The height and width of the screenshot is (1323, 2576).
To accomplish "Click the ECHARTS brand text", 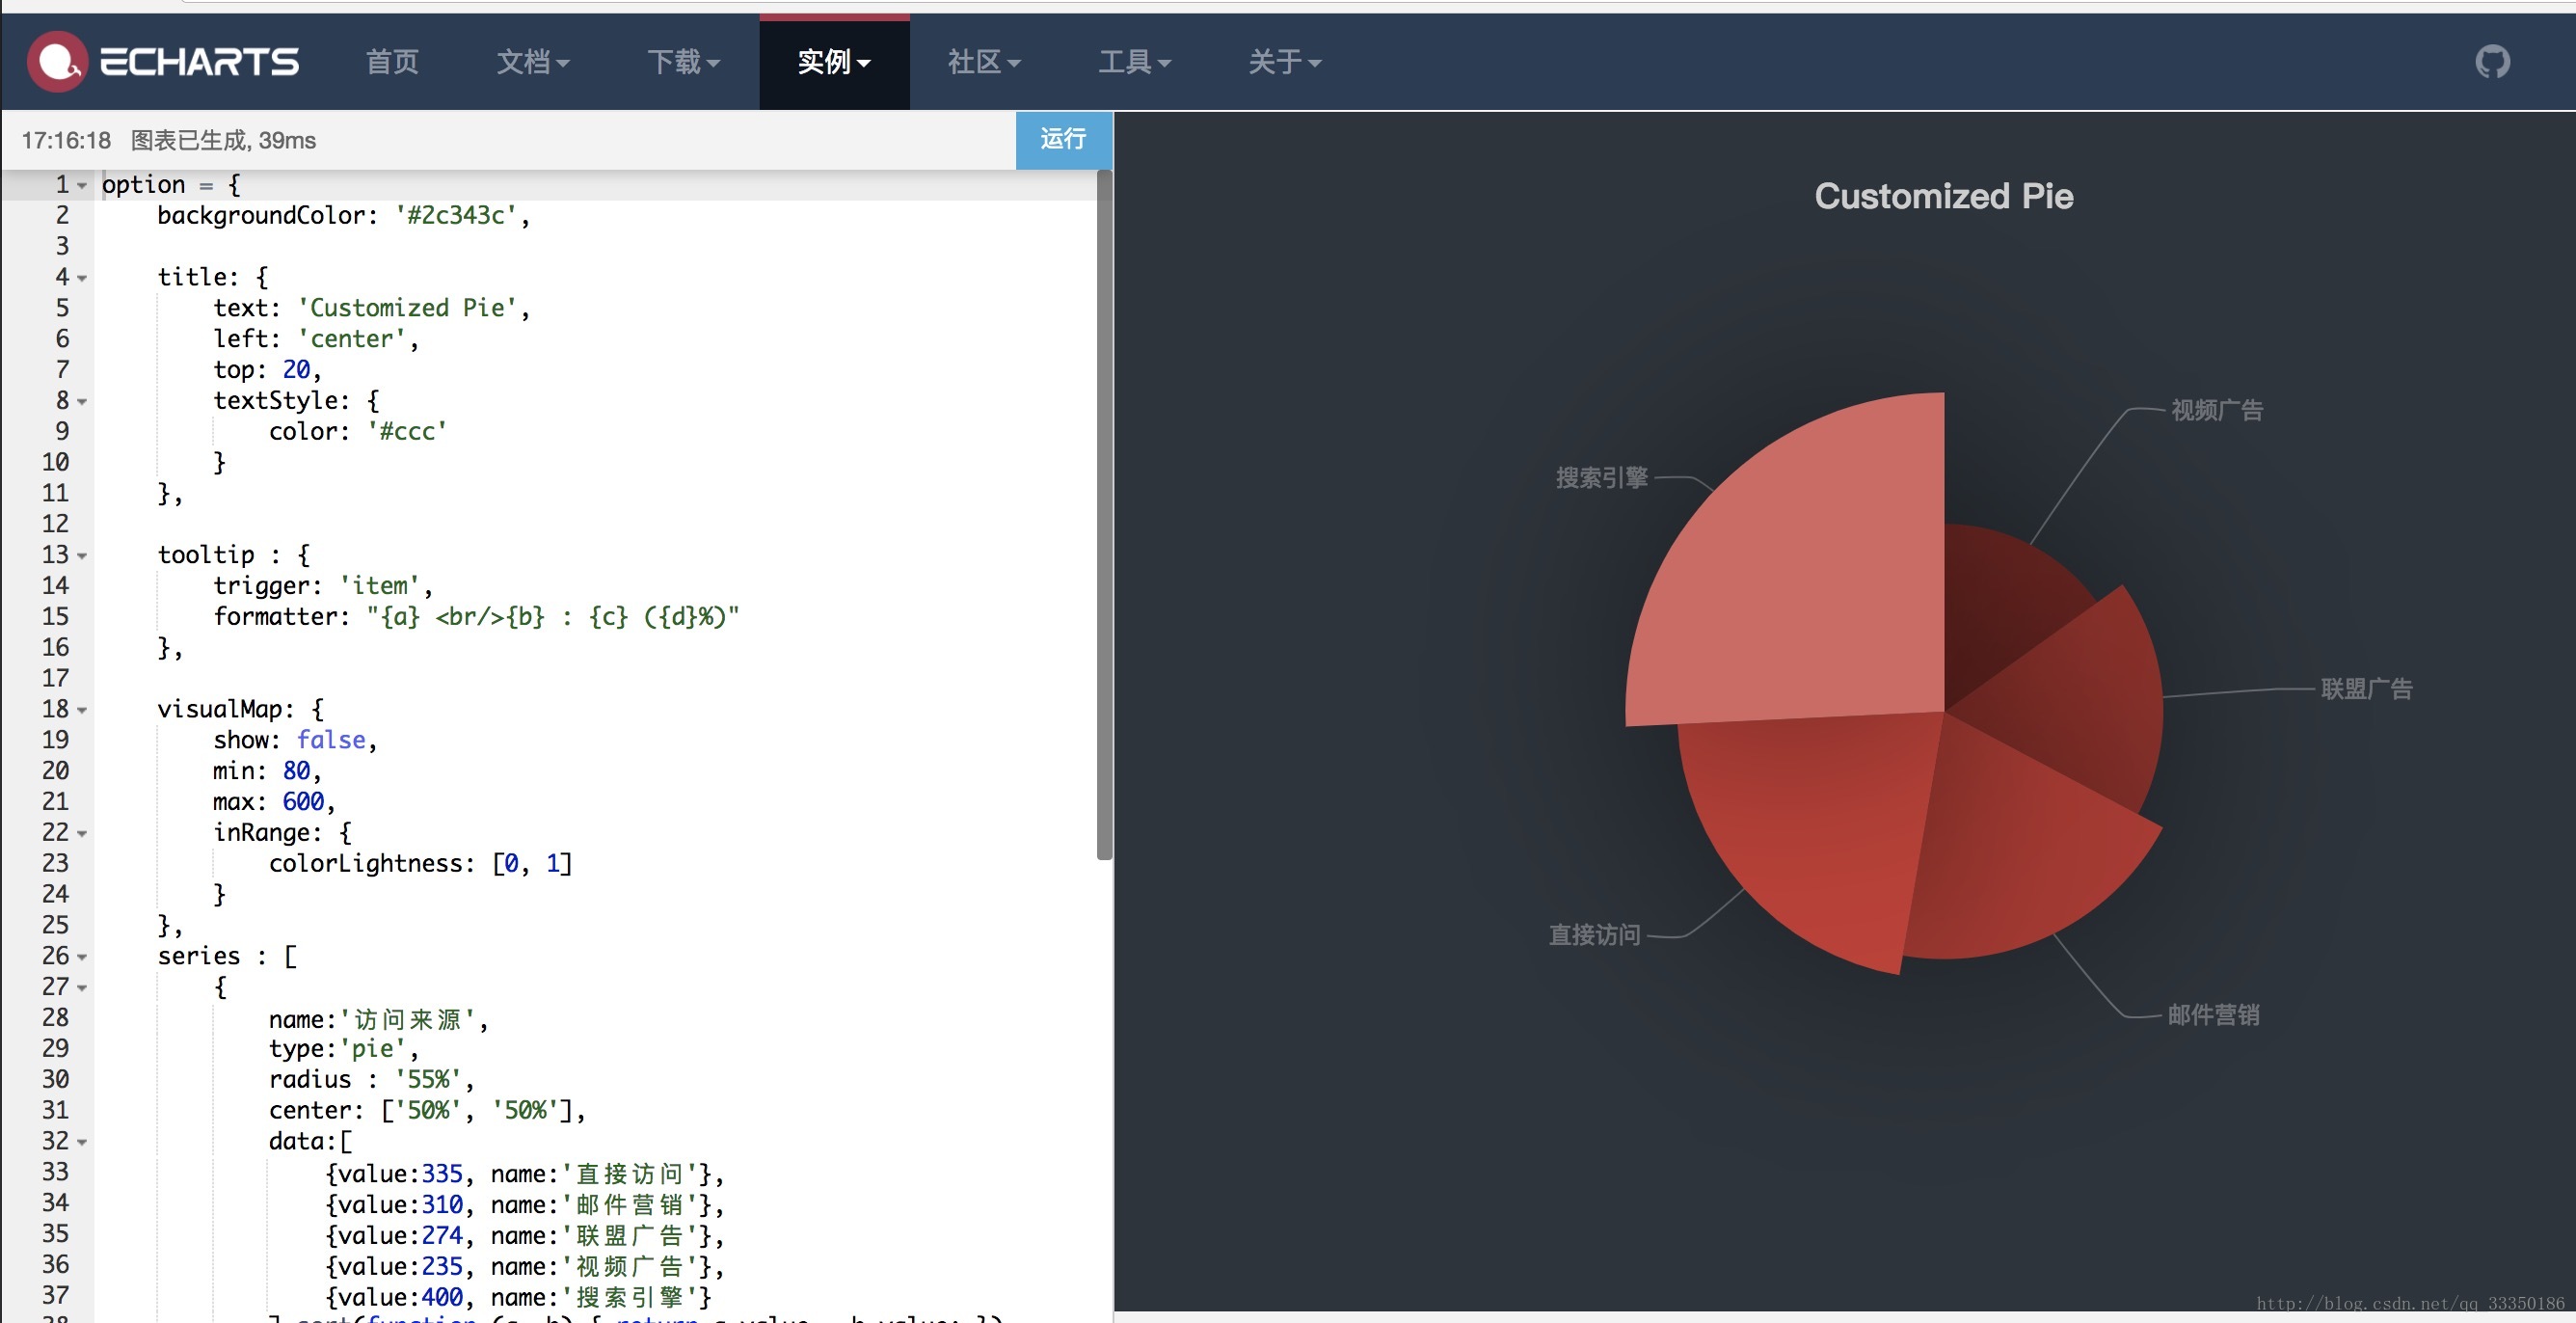I will point(199,62).
